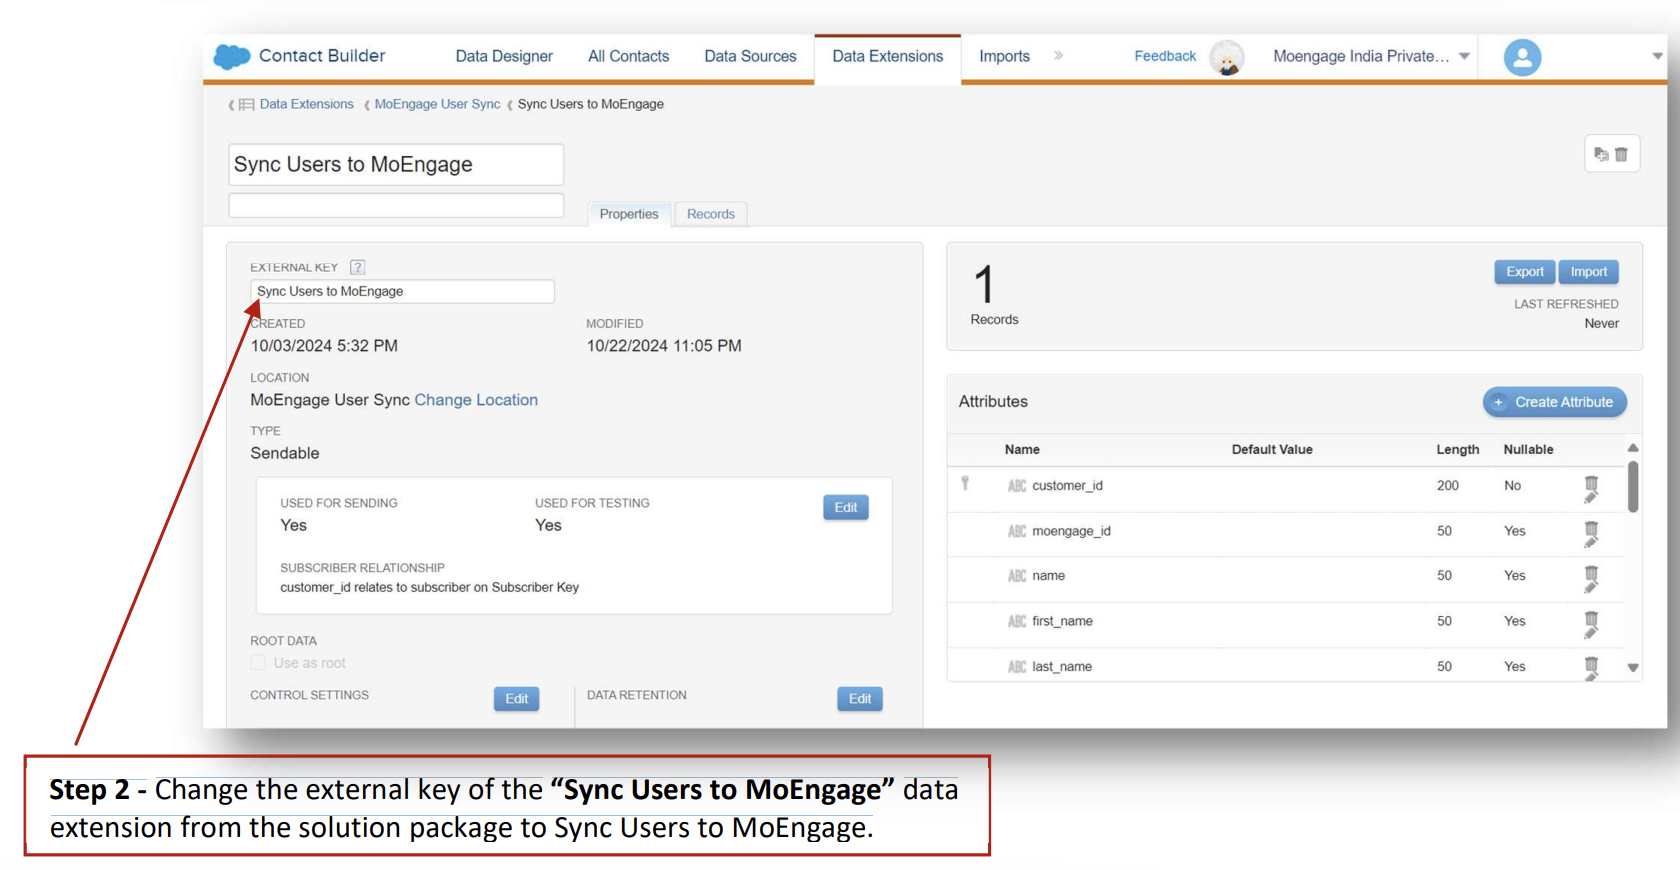Click ABC type icon for moengage_id

pyautogui.click(x=1017, y=531)
